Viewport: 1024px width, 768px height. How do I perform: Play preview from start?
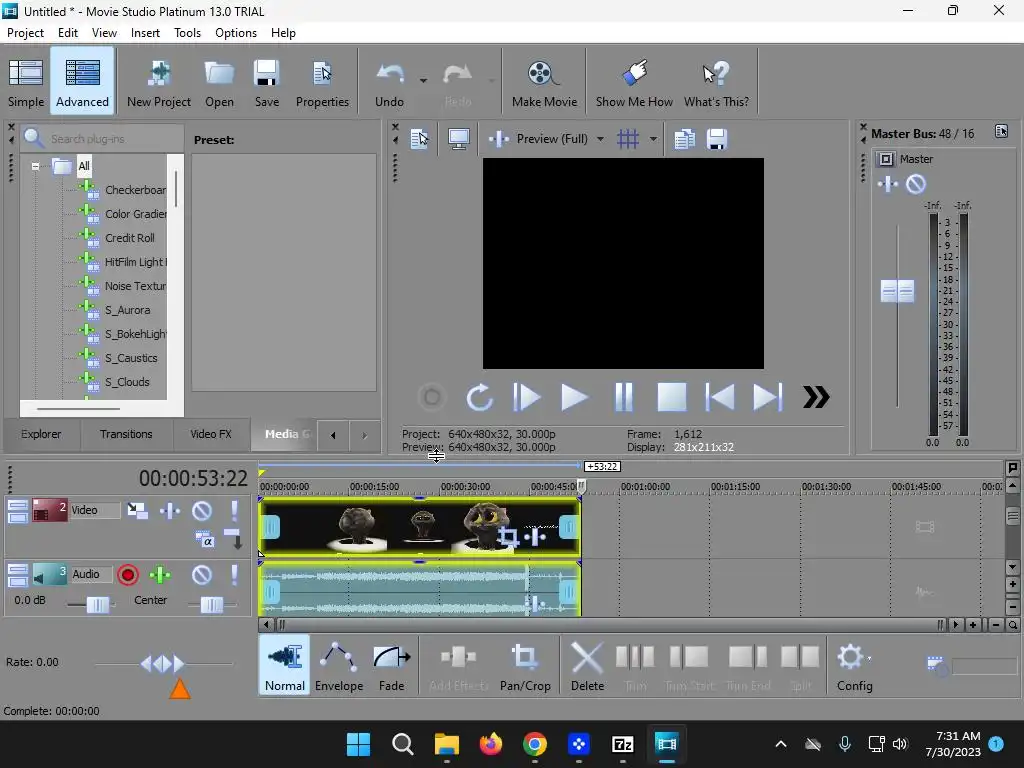(x=526, y=397)
